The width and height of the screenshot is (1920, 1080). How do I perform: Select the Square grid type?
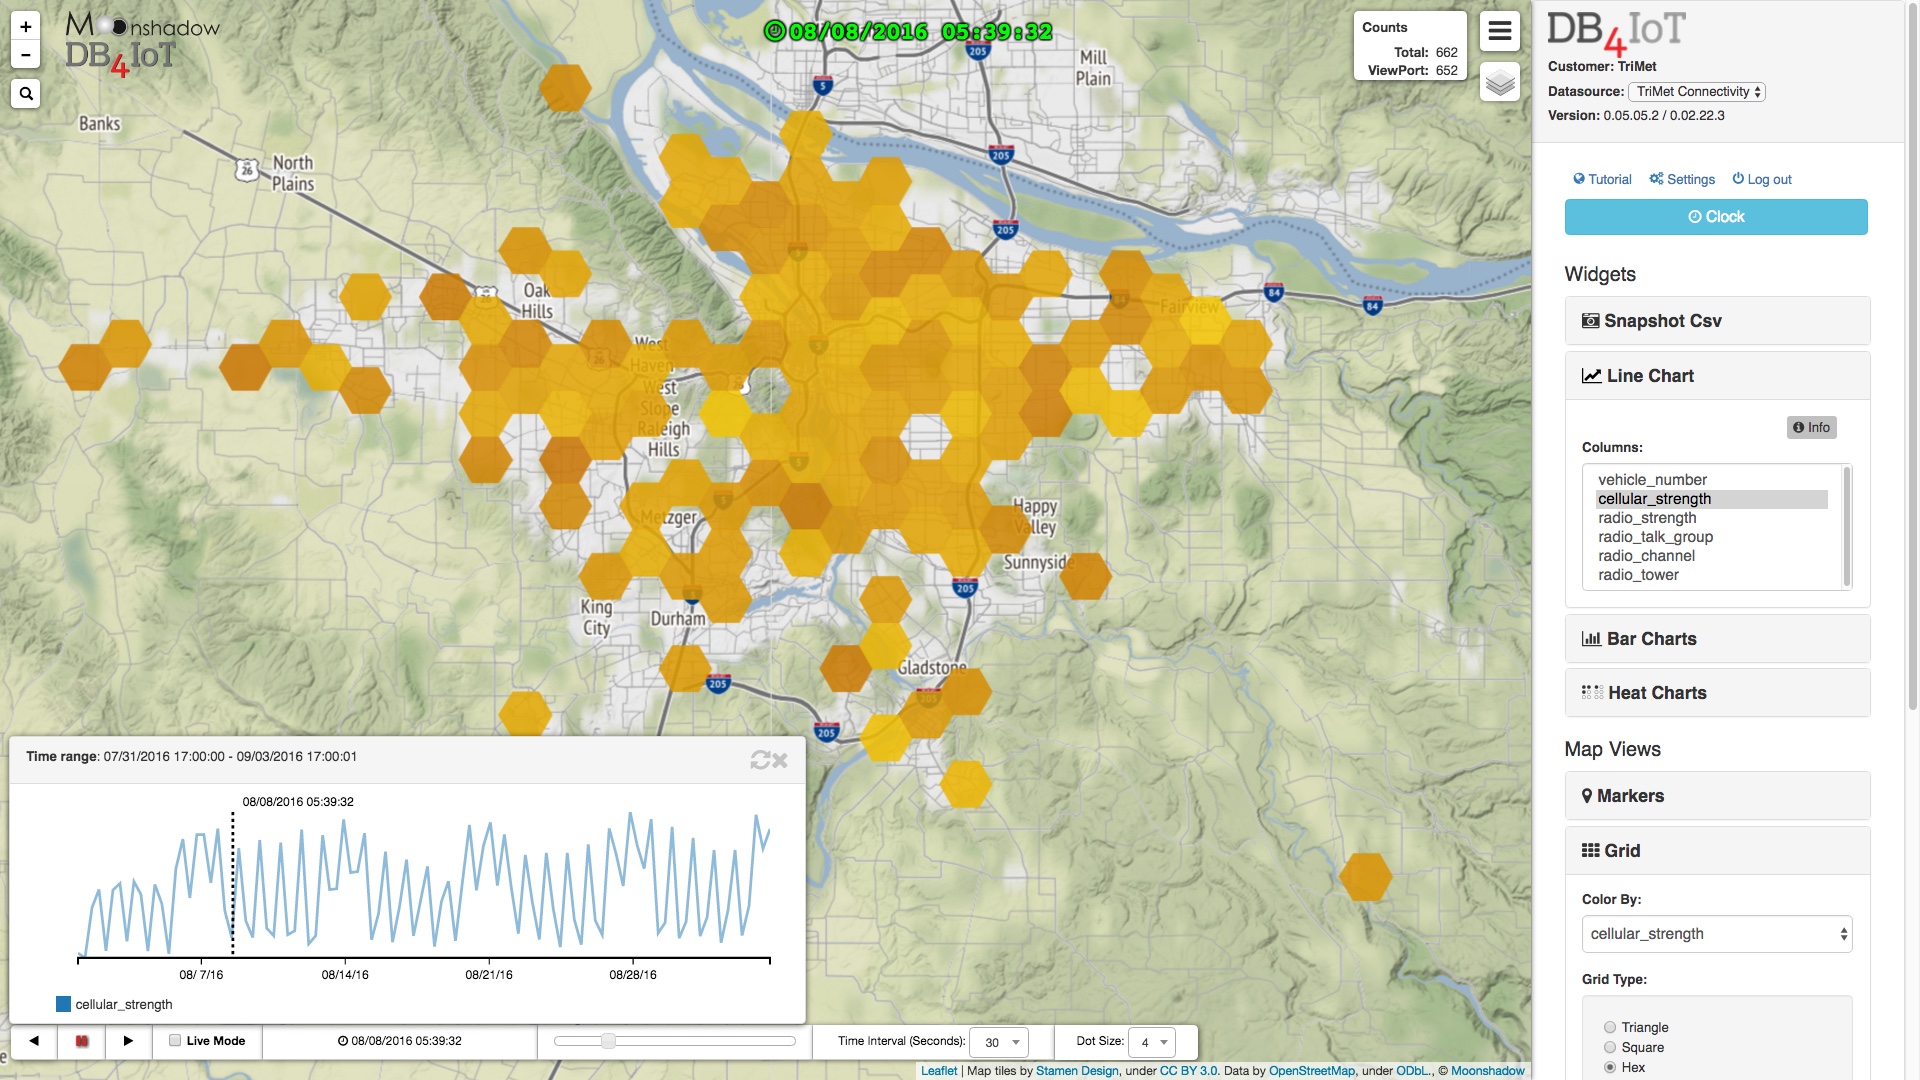(1610, 1047)
